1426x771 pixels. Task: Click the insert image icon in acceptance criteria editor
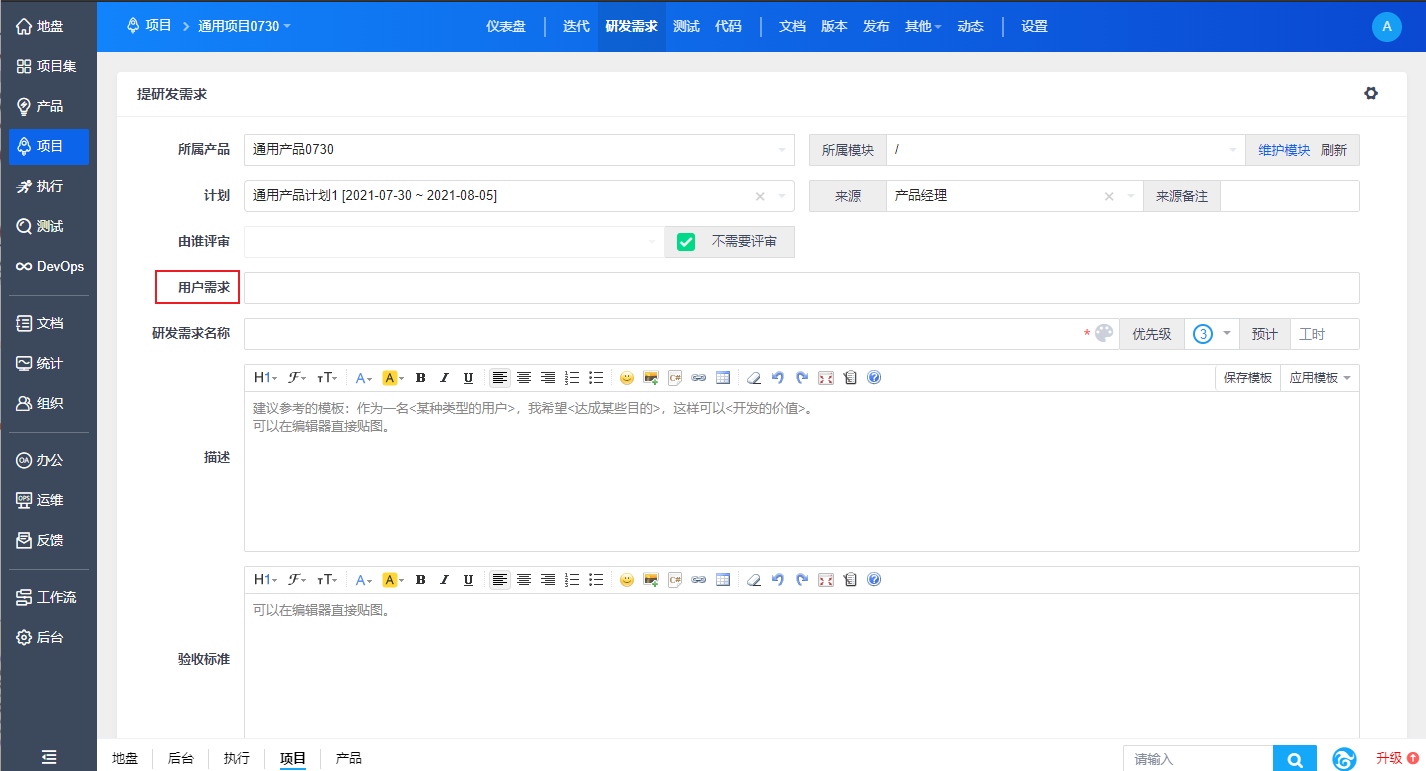pyautogui.click(x=651, y=580)
